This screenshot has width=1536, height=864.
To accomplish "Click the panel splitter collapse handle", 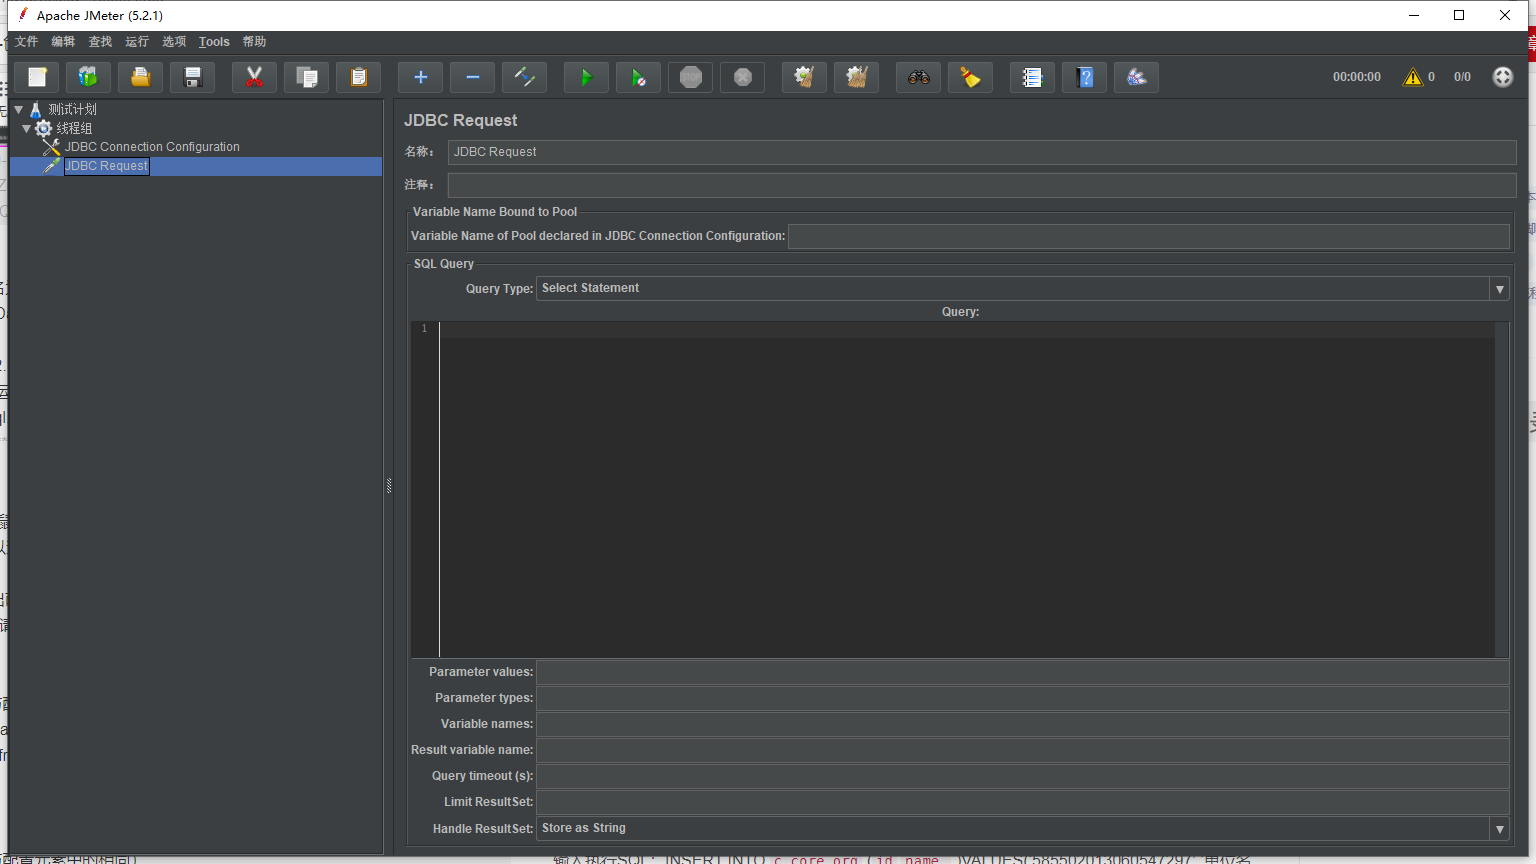I will pyautogui.click(x=389, y=486).
